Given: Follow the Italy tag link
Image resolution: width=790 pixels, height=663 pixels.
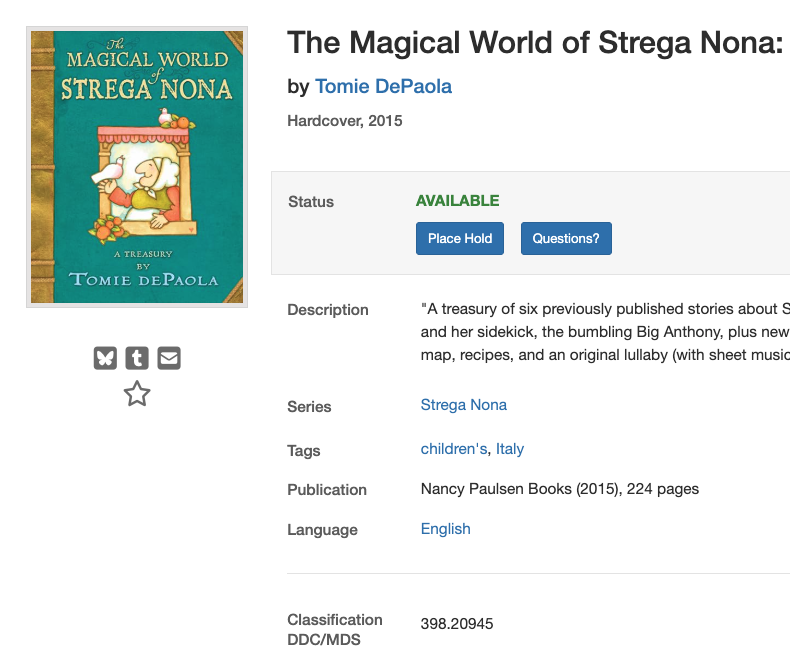Looking at the screenshot, I should (x=510, y=449).
